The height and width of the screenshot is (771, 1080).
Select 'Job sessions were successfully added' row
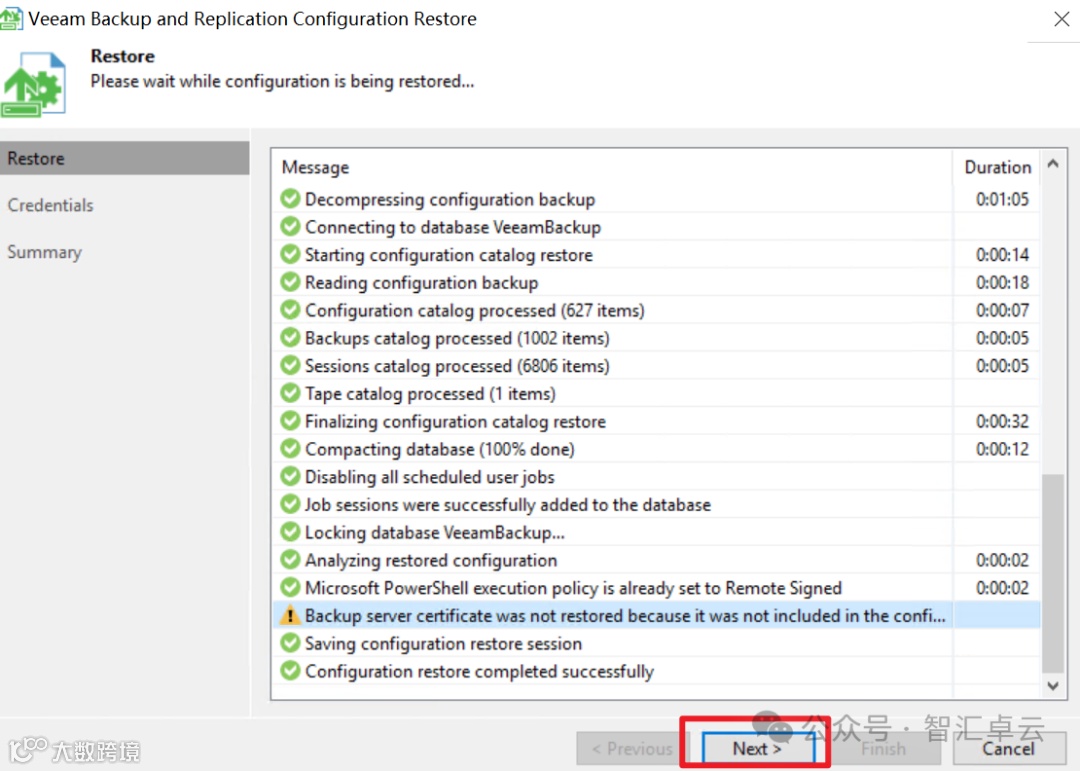click(656, 504)
